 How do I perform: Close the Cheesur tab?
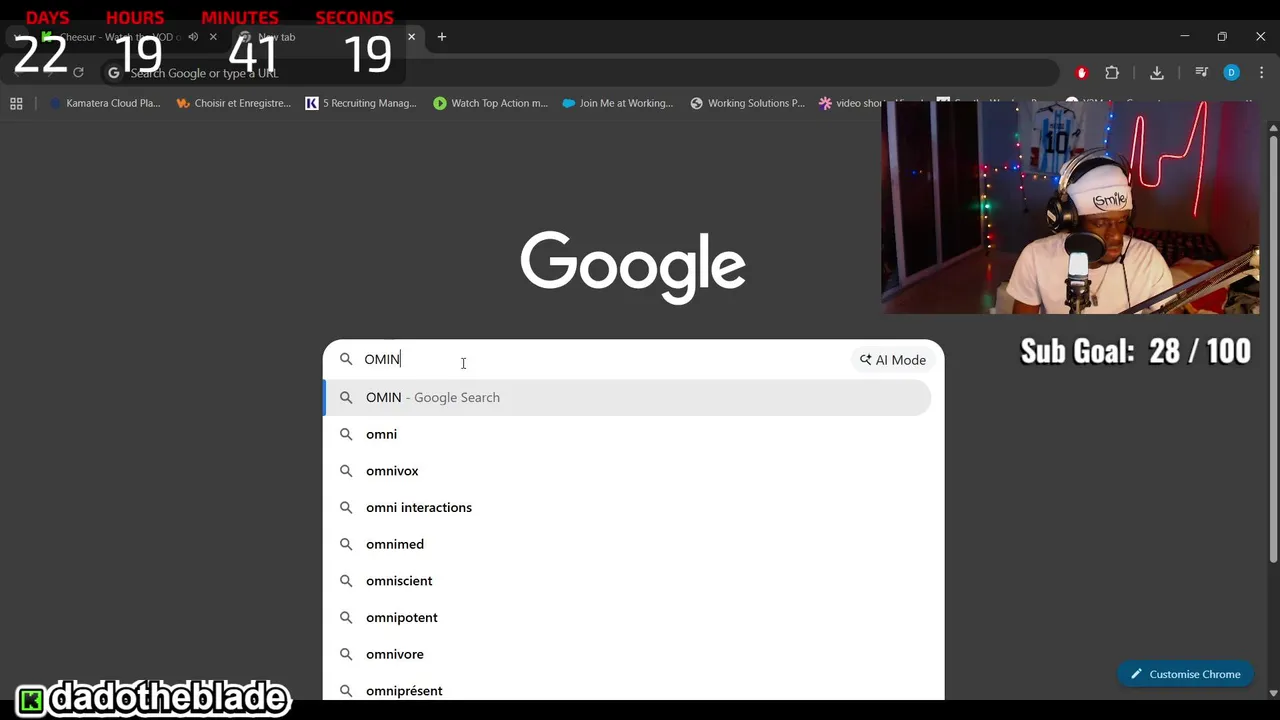(x=213, y=37)
